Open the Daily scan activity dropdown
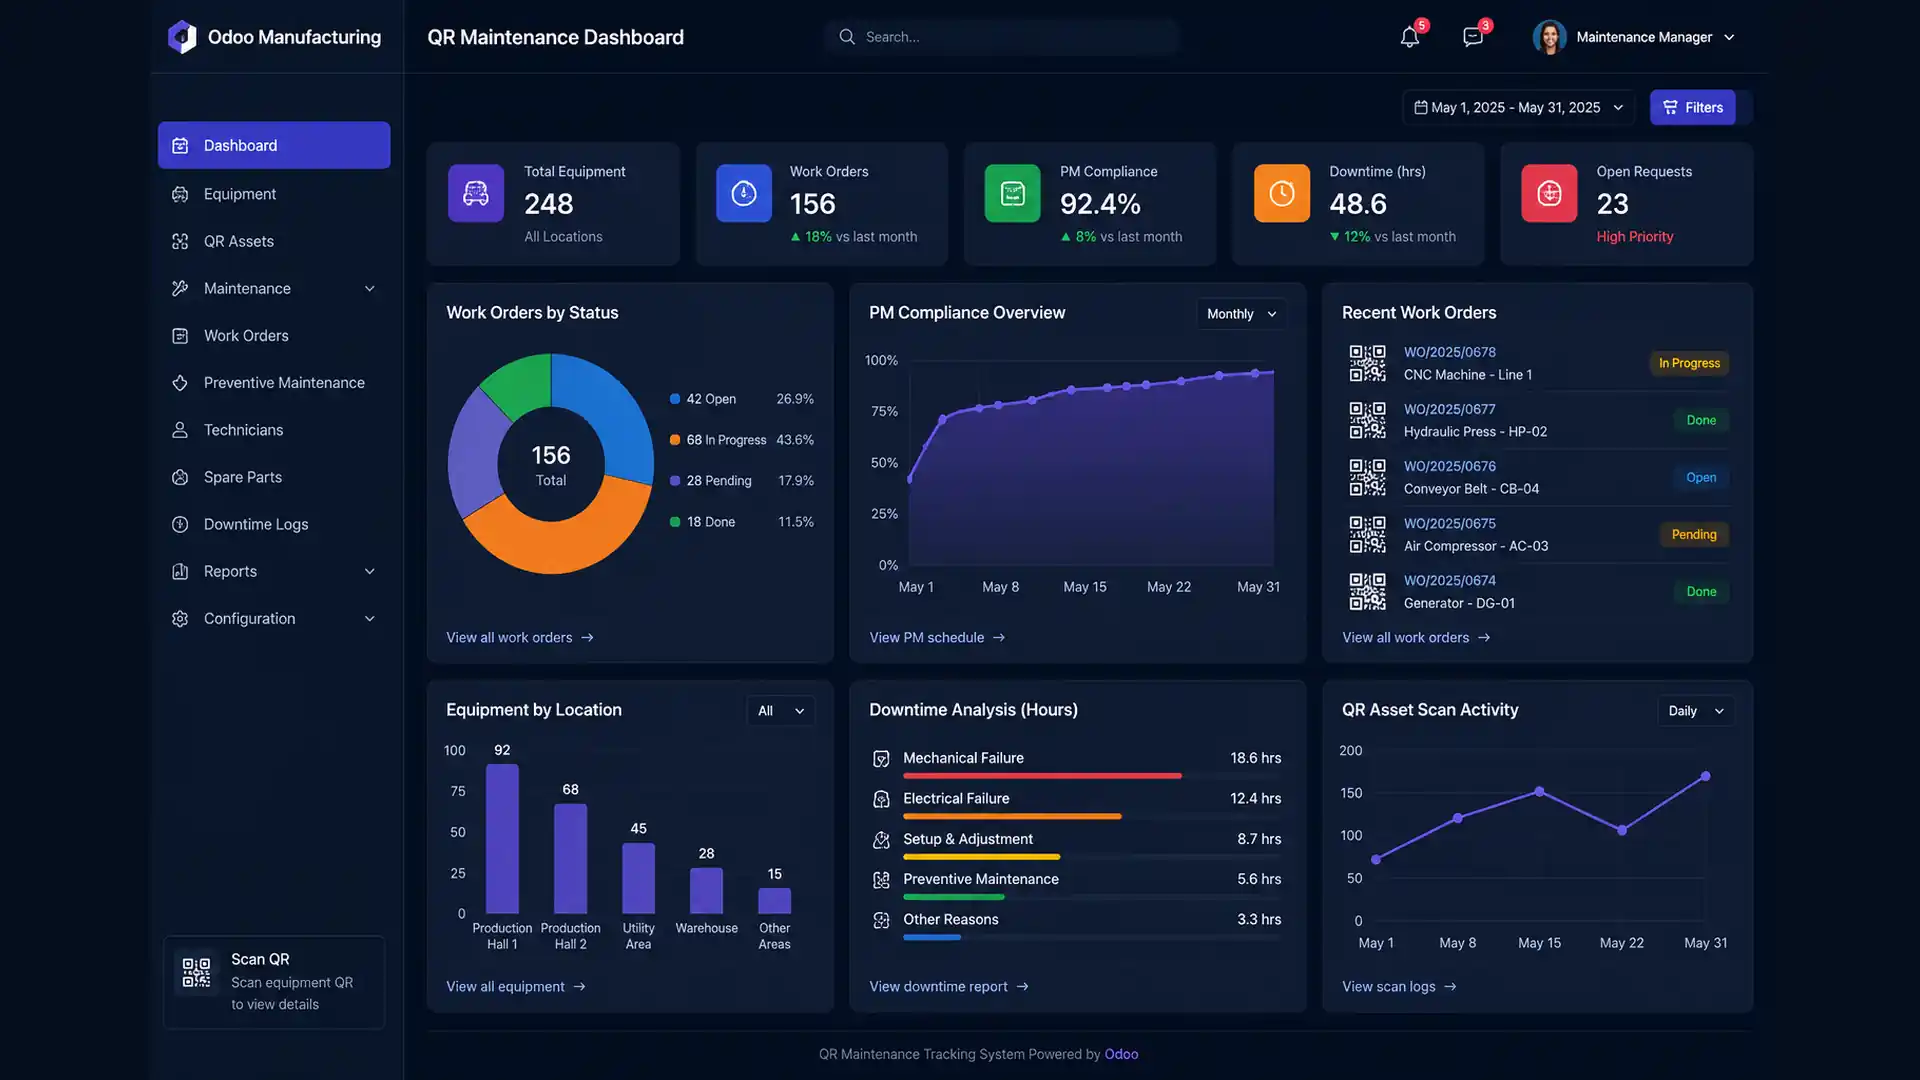The image size is (1920, 1080). 1696,711
